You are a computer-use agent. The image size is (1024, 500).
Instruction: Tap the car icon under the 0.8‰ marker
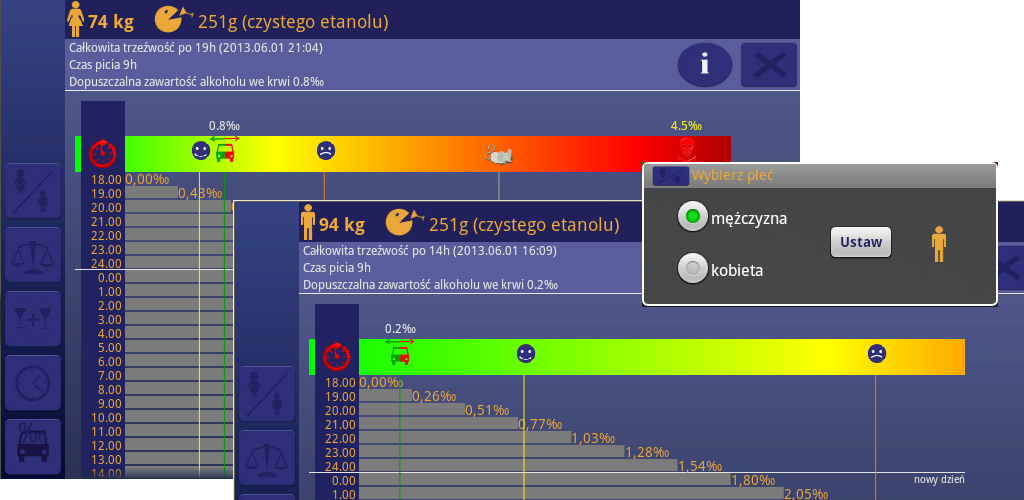coord(225,153)
